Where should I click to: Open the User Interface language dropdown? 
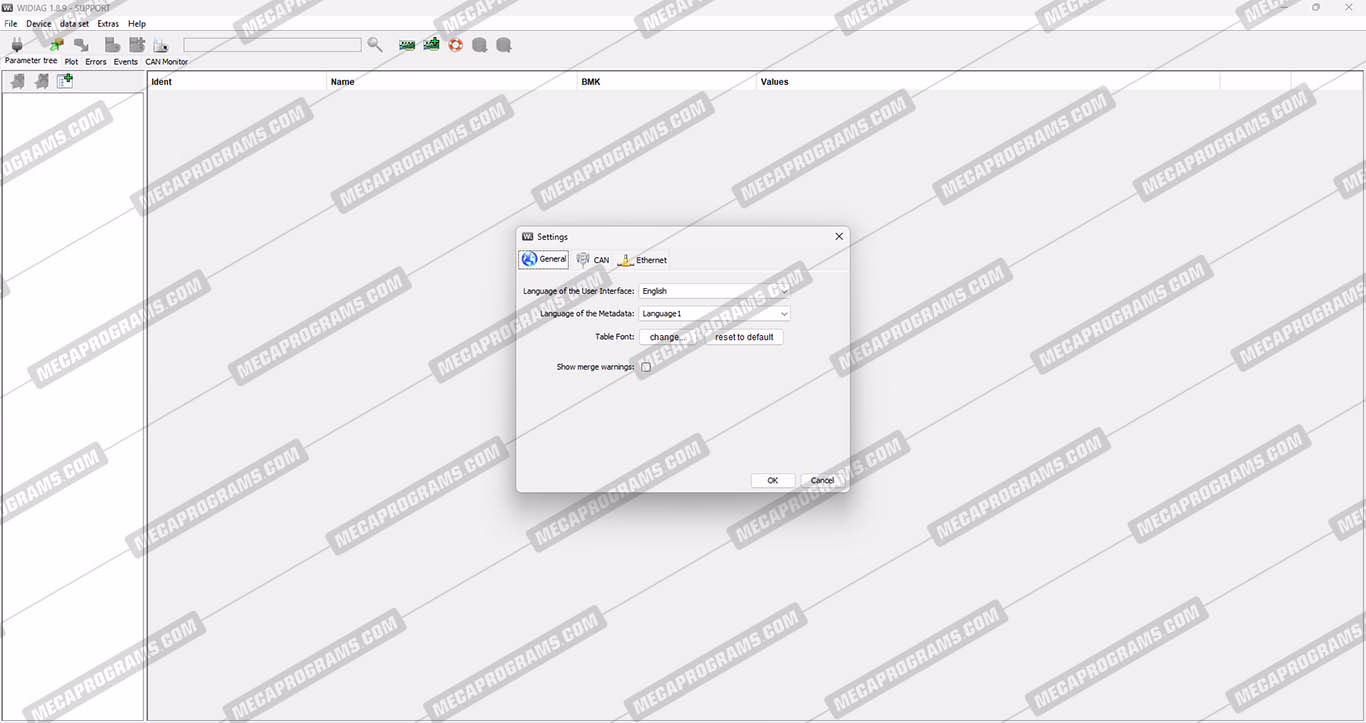pos(714,291)
